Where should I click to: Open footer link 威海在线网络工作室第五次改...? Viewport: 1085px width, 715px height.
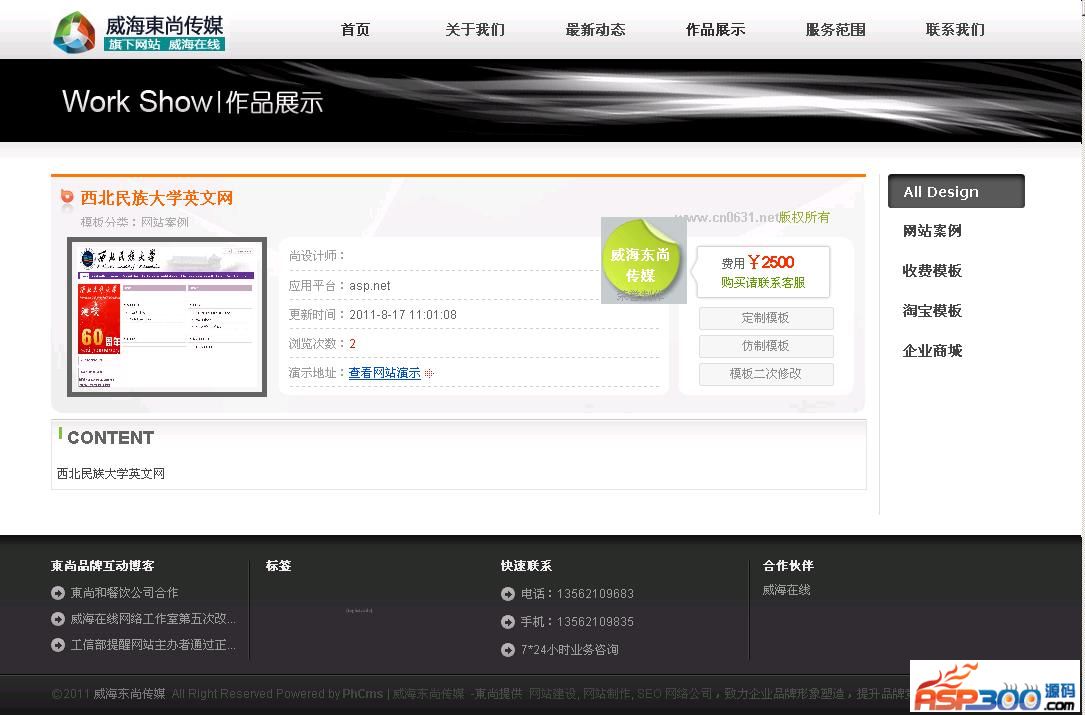(x=153, y=619)
